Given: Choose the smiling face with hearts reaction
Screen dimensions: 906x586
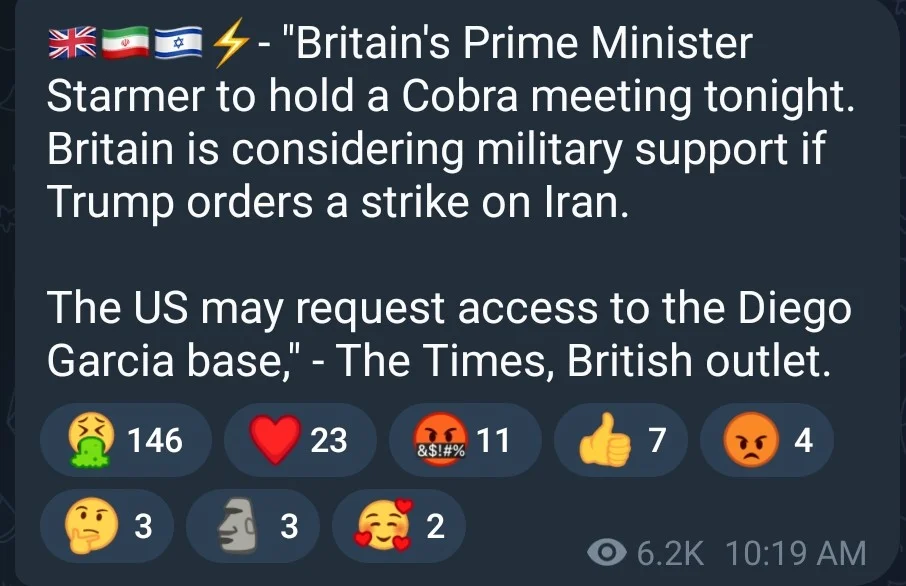Looking at the screenshot, I should tap(399, 526).
